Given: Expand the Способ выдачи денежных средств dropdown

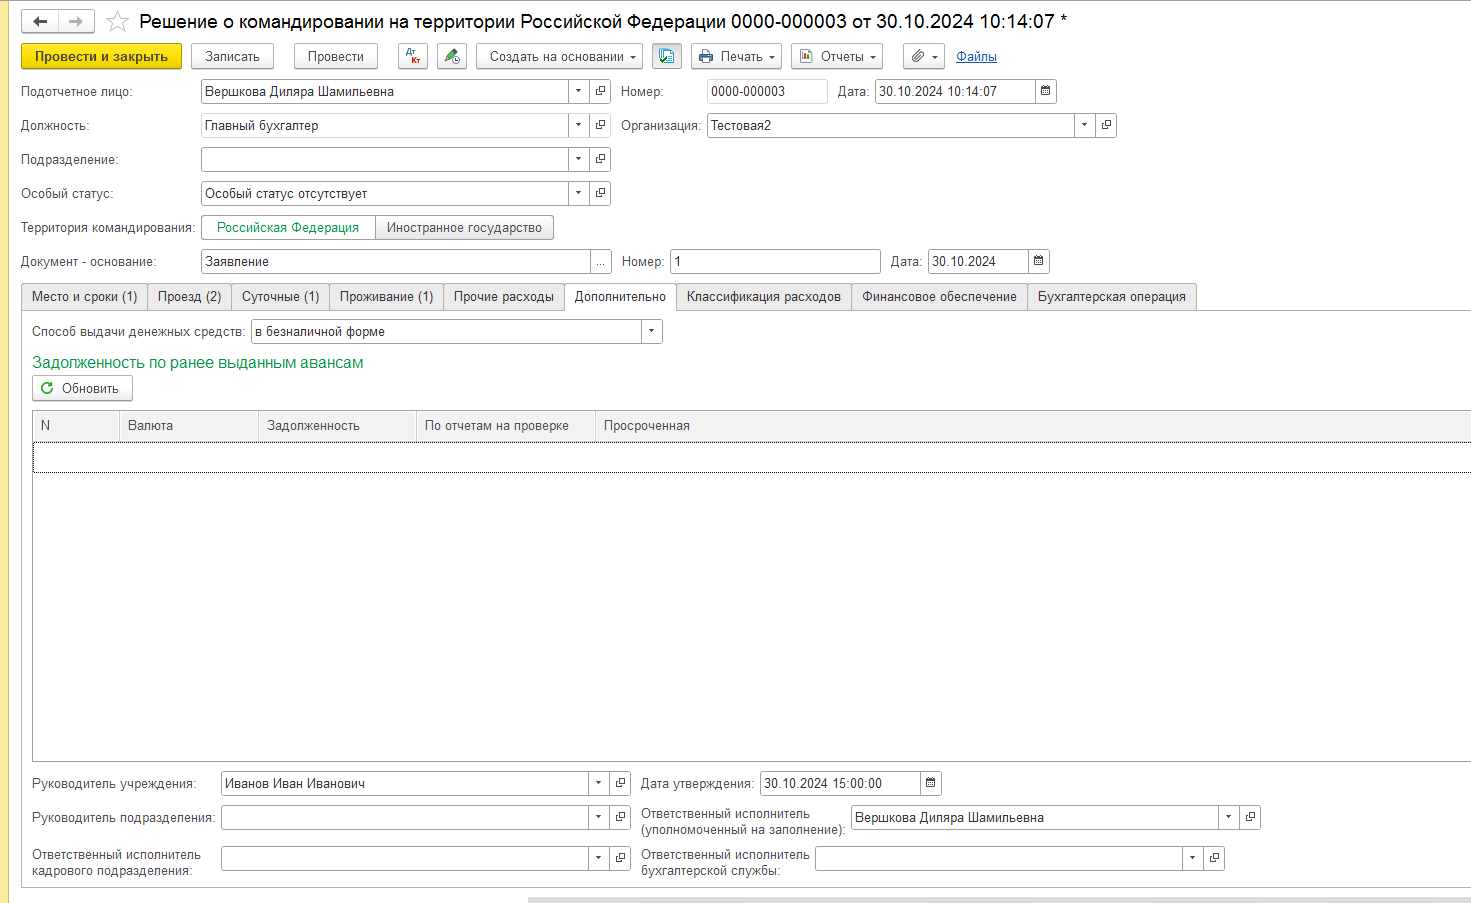Looking at the screenshot, I should tap(651, 331).
